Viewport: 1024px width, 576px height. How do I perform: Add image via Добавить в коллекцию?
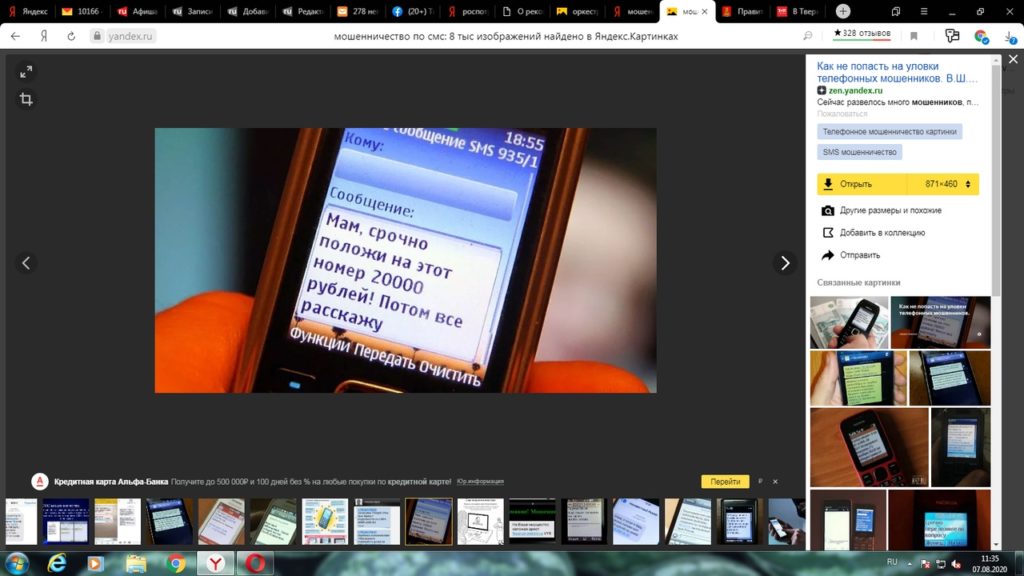[x=881, y=232]
